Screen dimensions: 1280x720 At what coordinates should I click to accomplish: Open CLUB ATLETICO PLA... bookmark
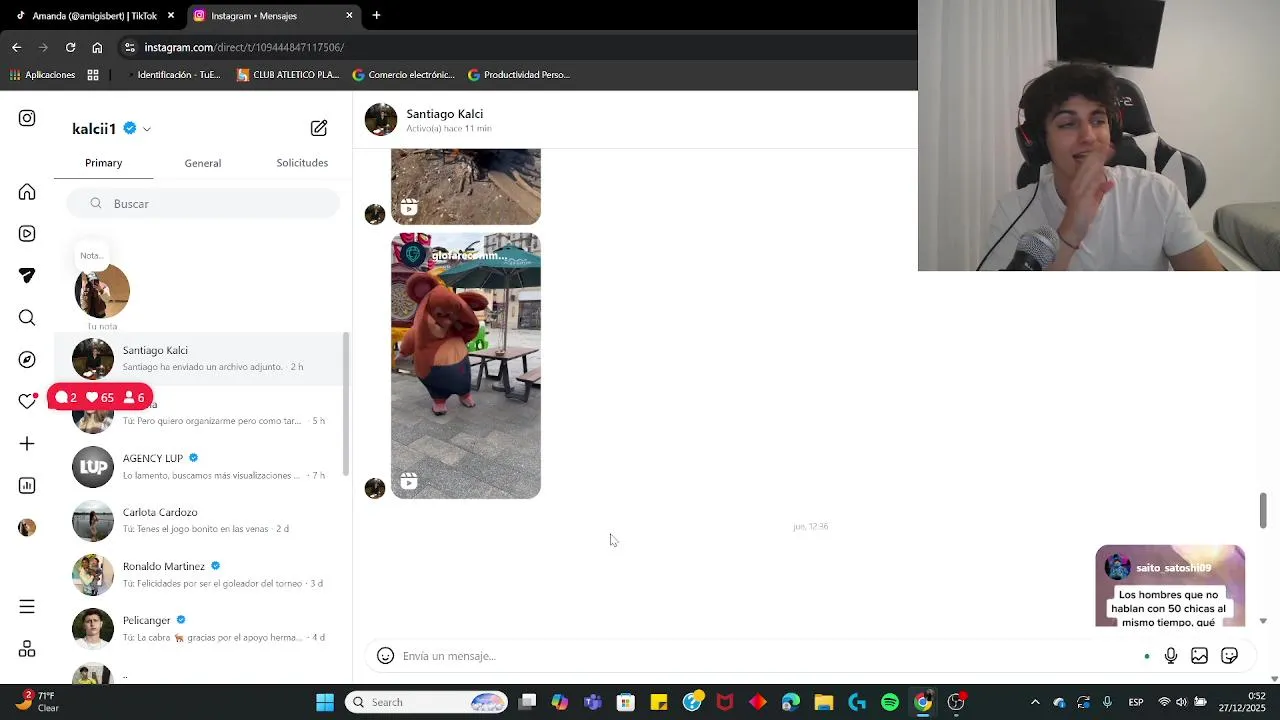288,75
